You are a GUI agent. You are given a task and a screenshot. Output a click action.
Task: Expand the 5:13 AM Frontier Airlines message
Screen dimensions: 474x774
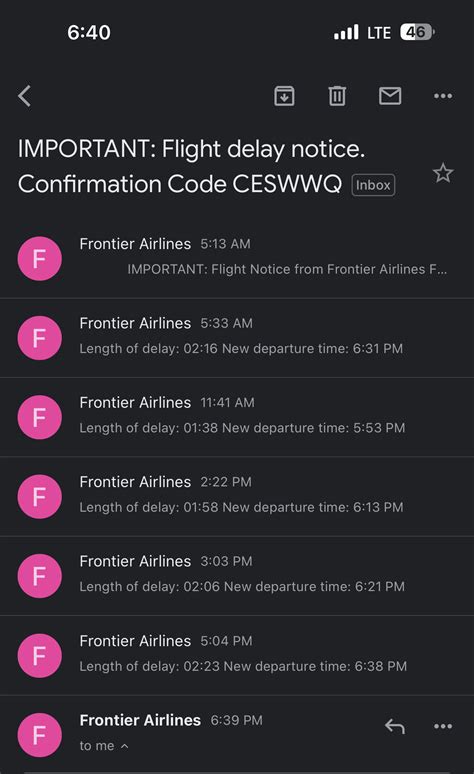pyautogui.click(x=237, y=258)
